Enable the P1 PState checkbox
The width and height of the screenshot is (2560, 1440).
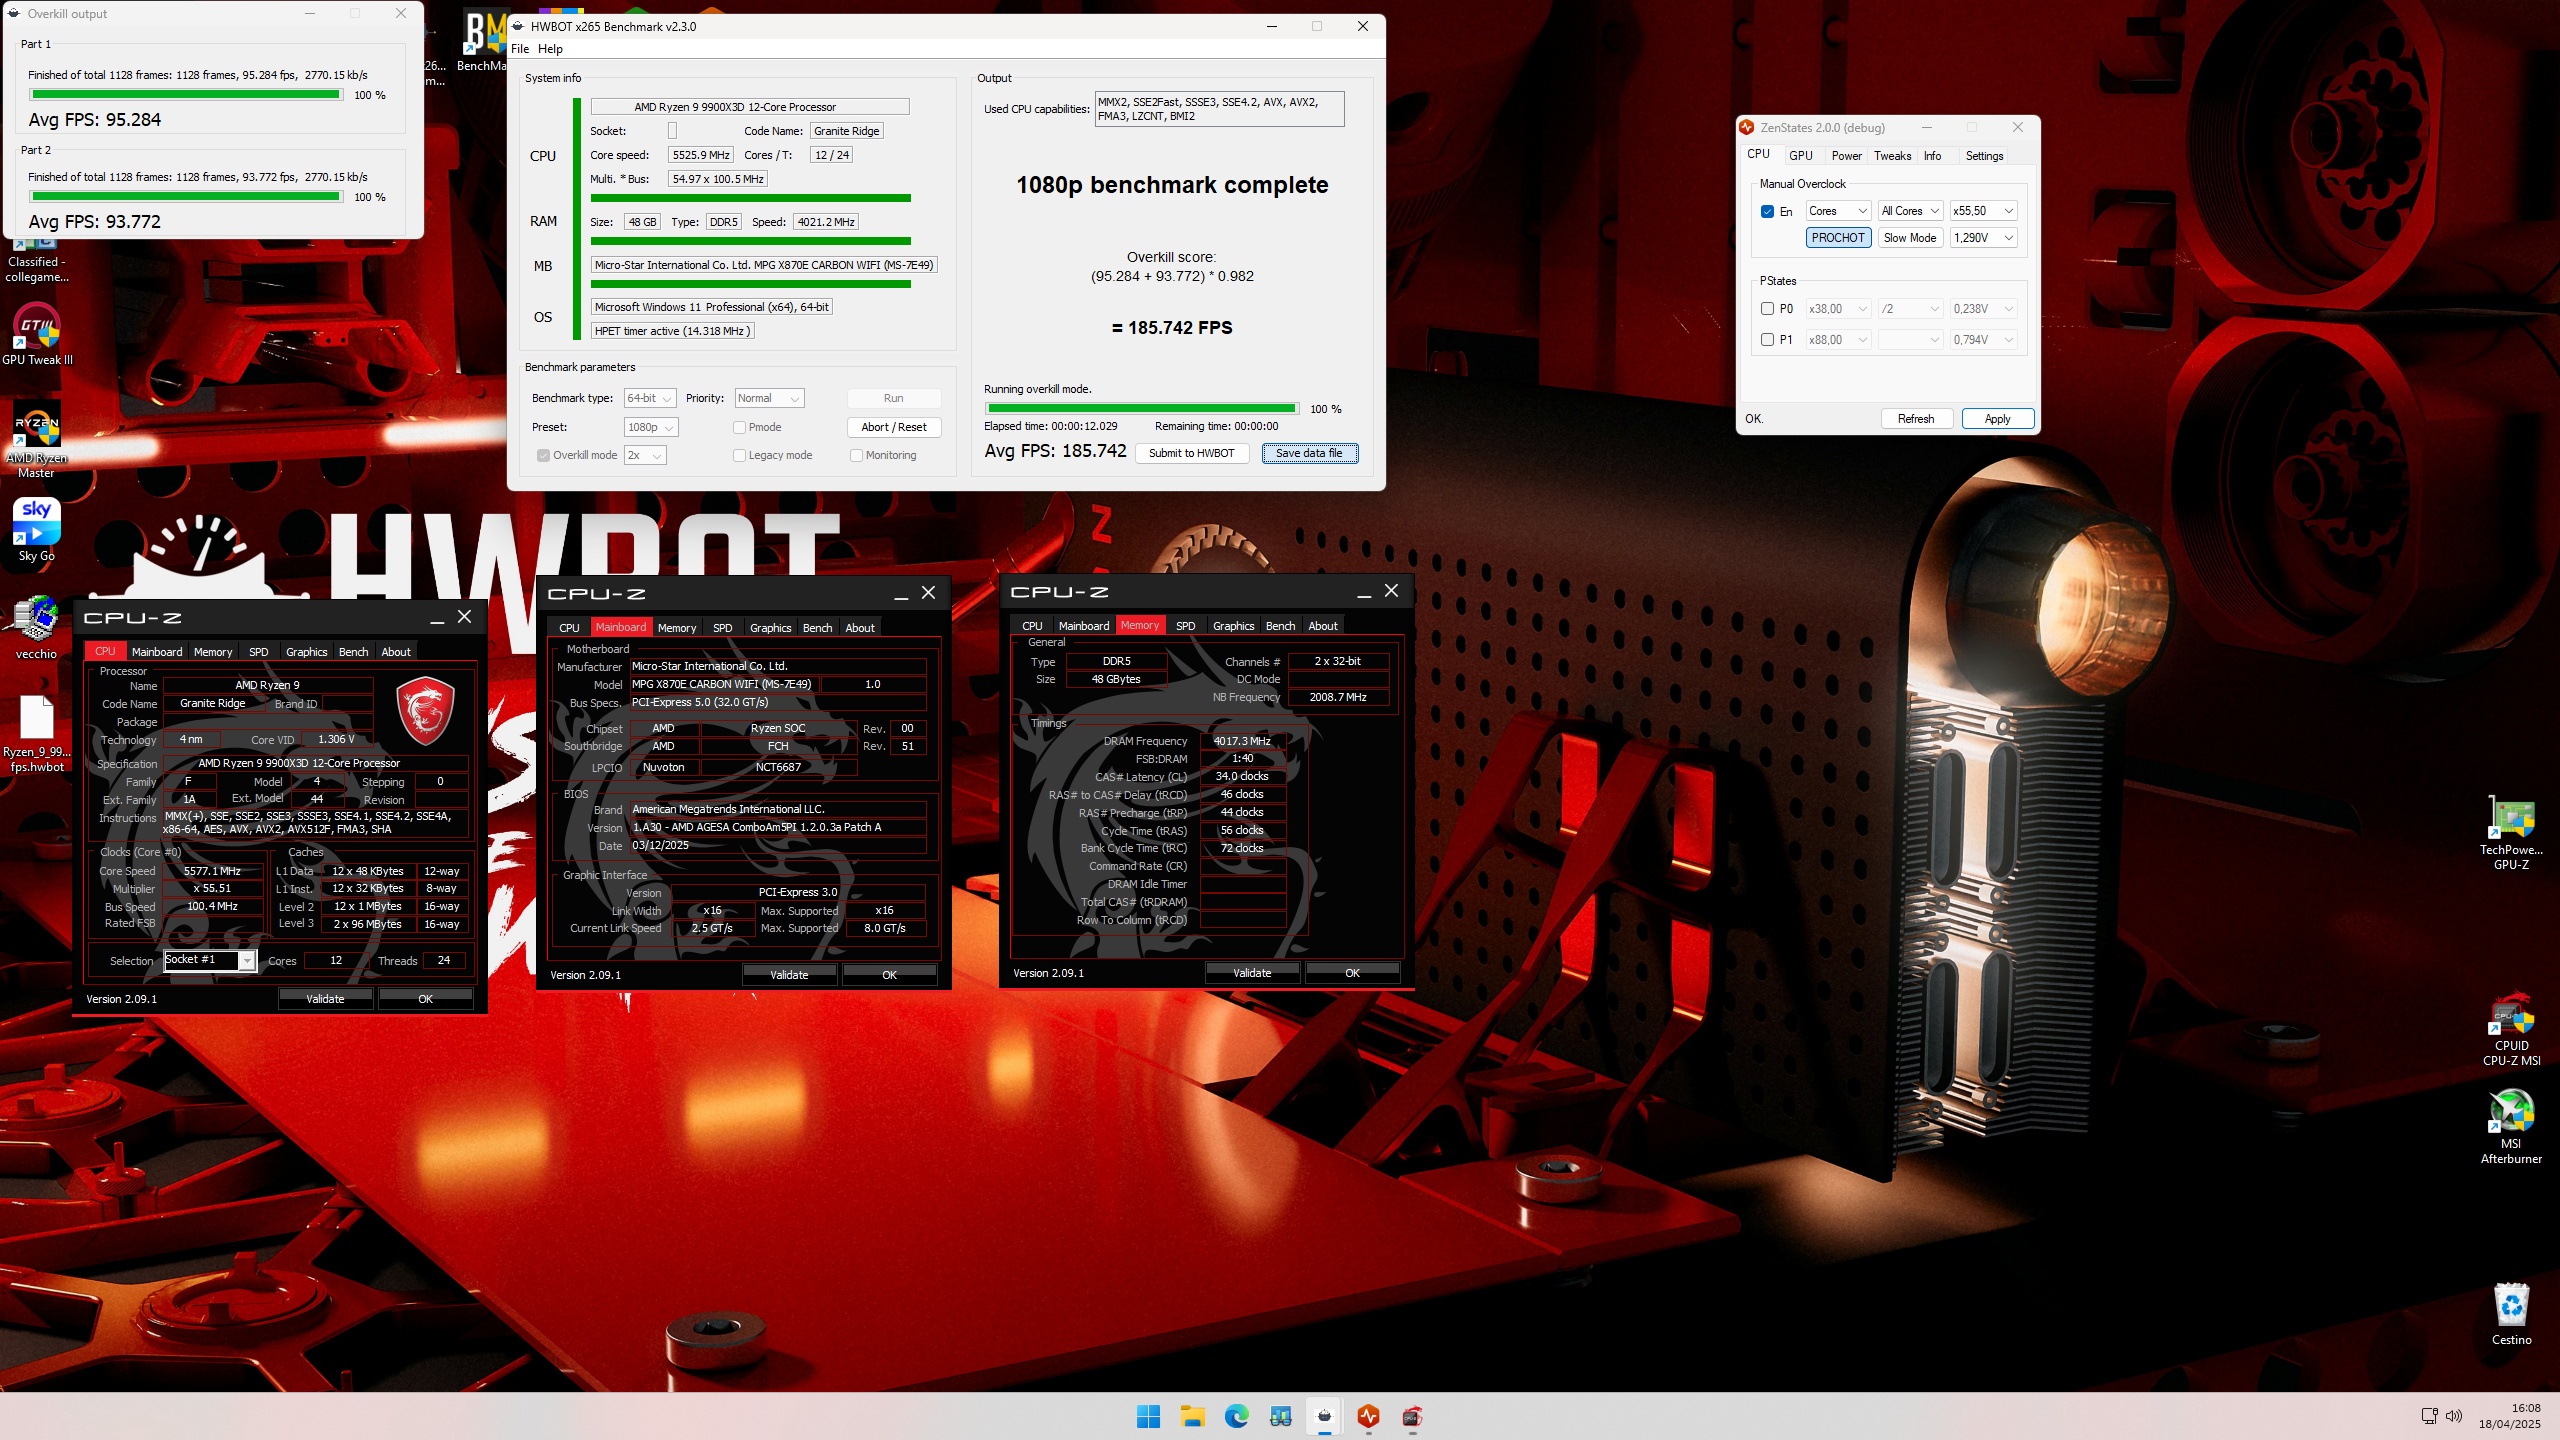pyautogui.click(x=1767, y=340)
